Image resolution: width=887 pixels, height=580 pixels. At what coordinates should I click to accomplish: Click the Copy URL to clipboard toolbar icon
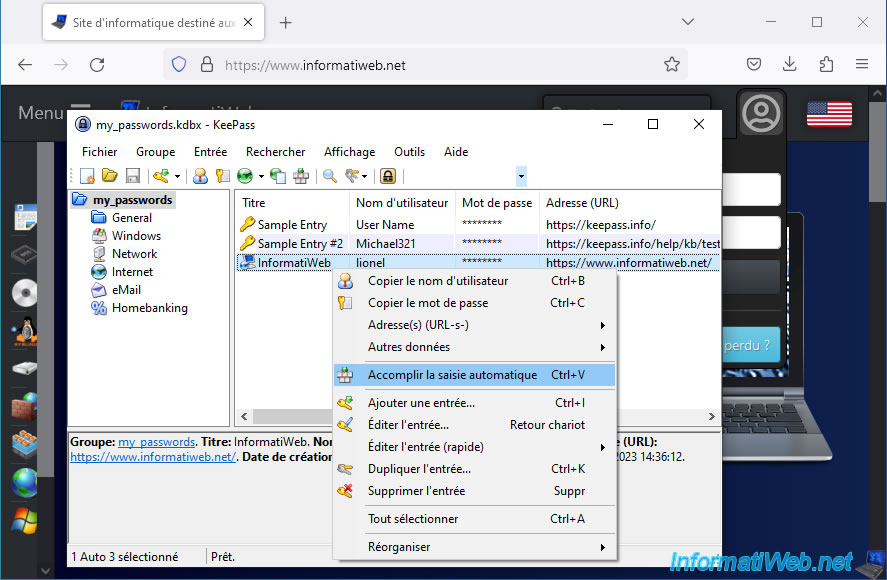point(278,176)
